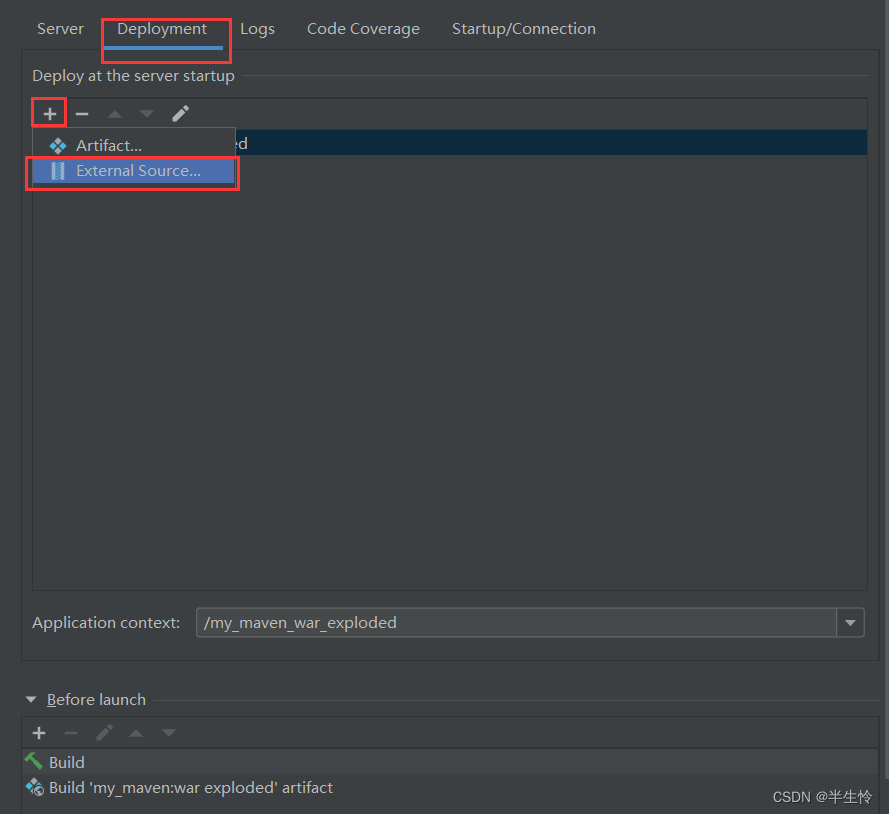Remove the selected deployment with the minus icon

(x=82, y=114)
